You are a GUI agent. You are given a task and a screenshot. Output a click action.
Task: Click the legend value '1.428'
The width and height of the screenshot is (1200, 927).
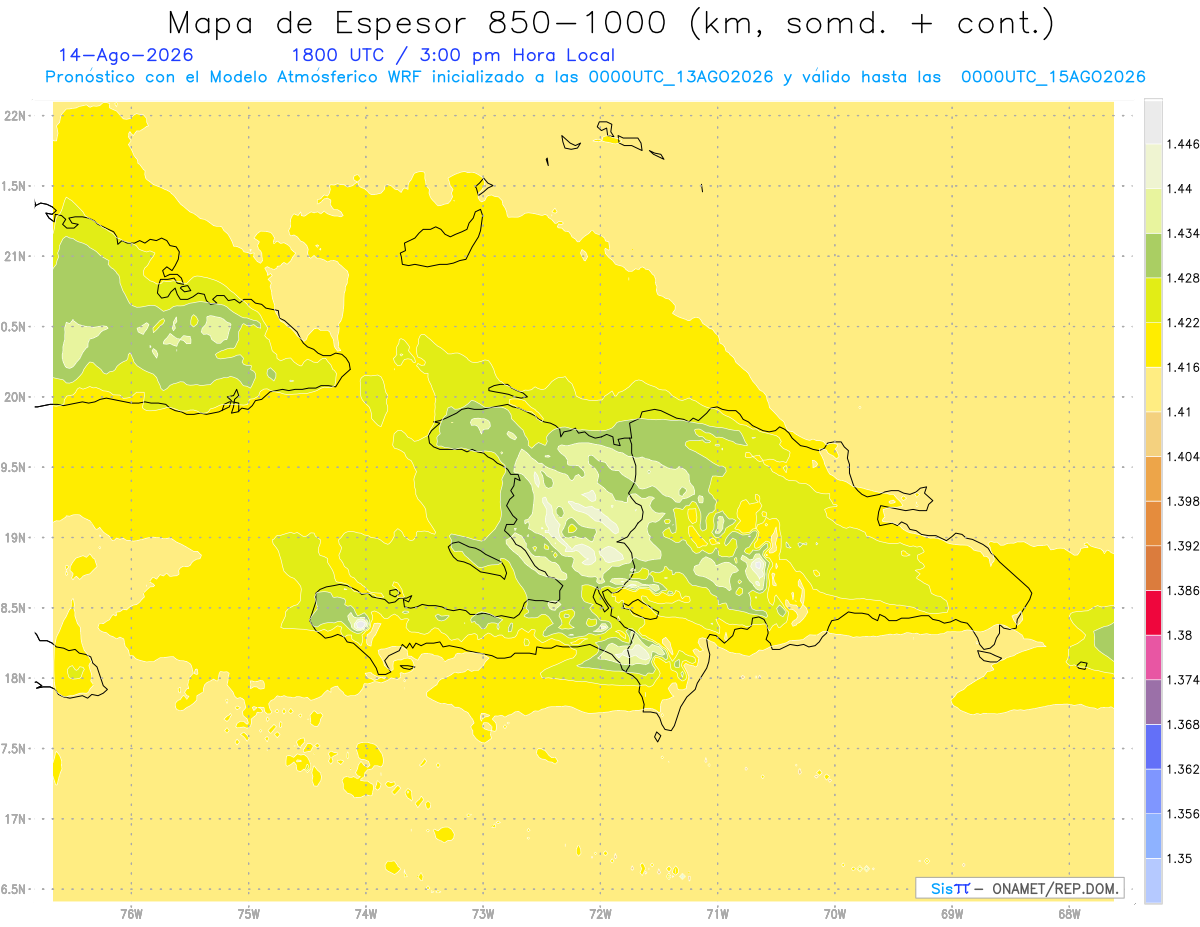tap(1182, 278)
